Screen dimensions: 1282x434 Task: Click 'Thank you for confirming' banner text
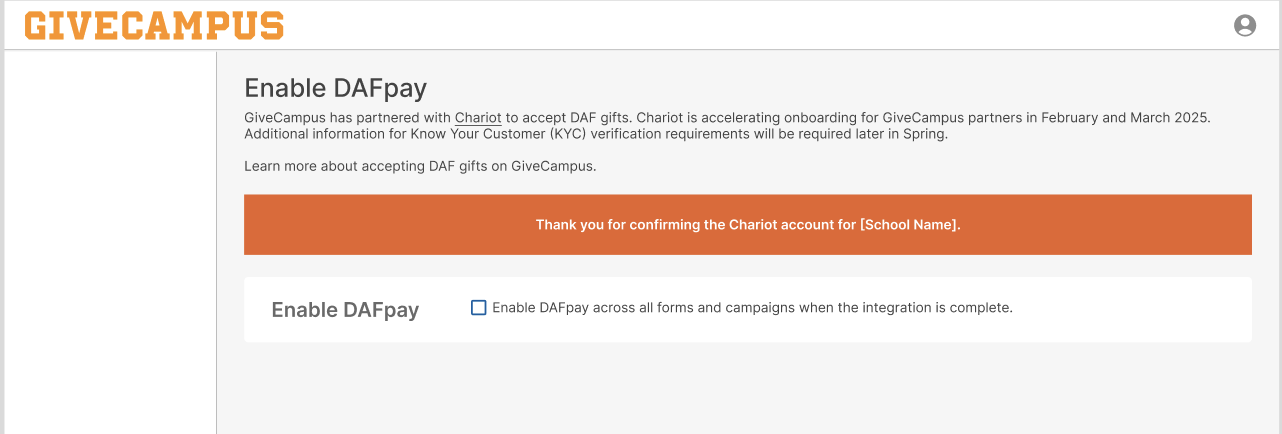click(617, 225)
